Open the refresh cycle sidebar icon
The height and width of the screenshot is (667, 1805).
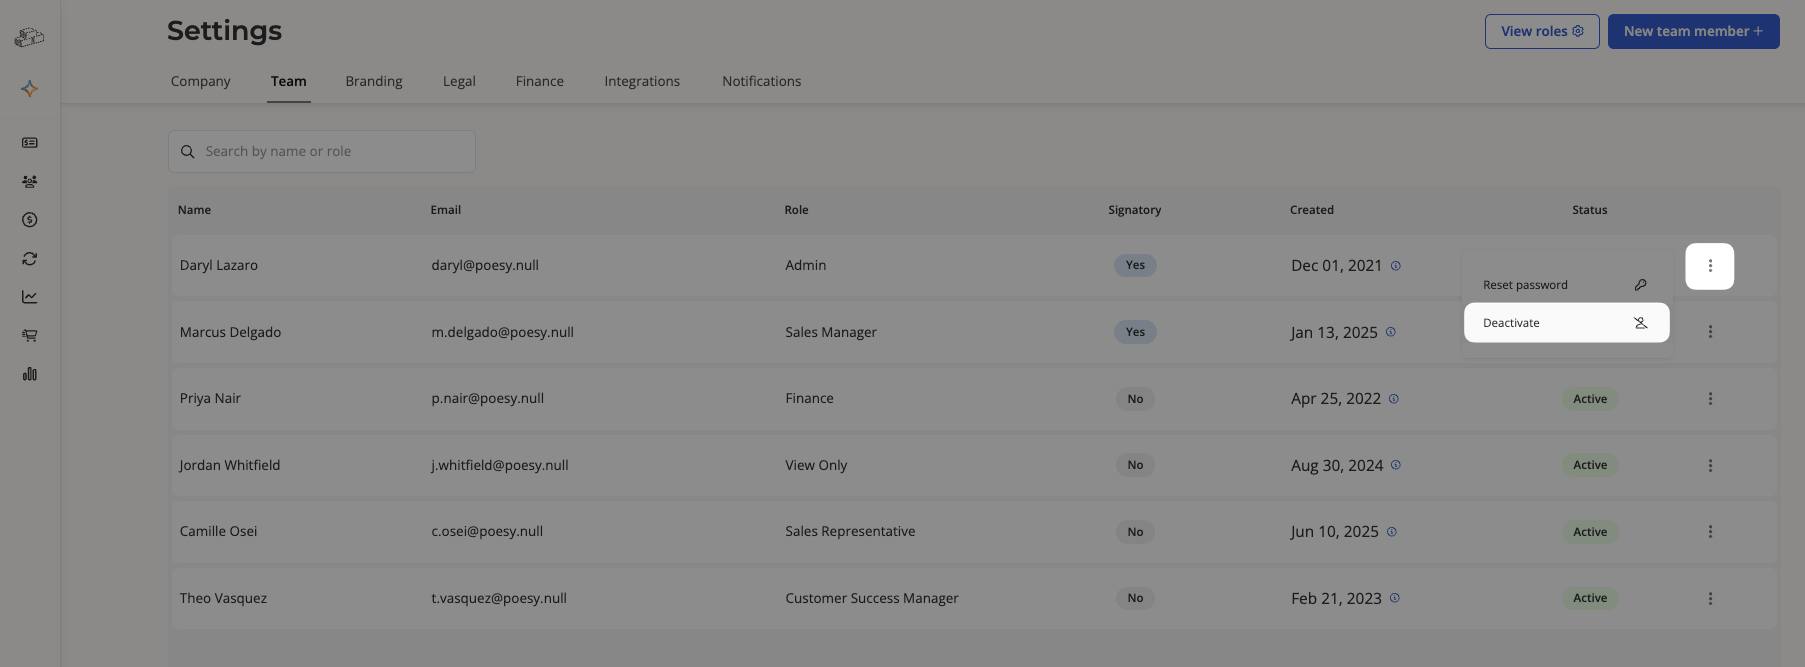pos(30,259)
